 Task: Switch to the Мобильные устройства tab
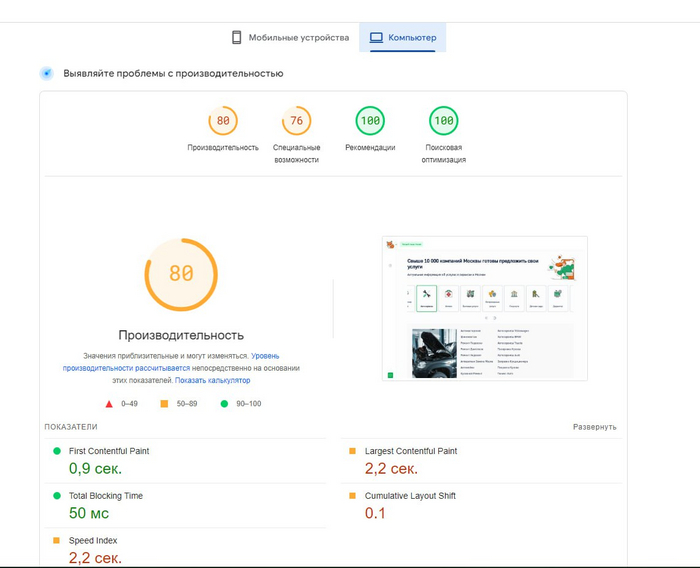pyautogui.click(x=290, y=38)
